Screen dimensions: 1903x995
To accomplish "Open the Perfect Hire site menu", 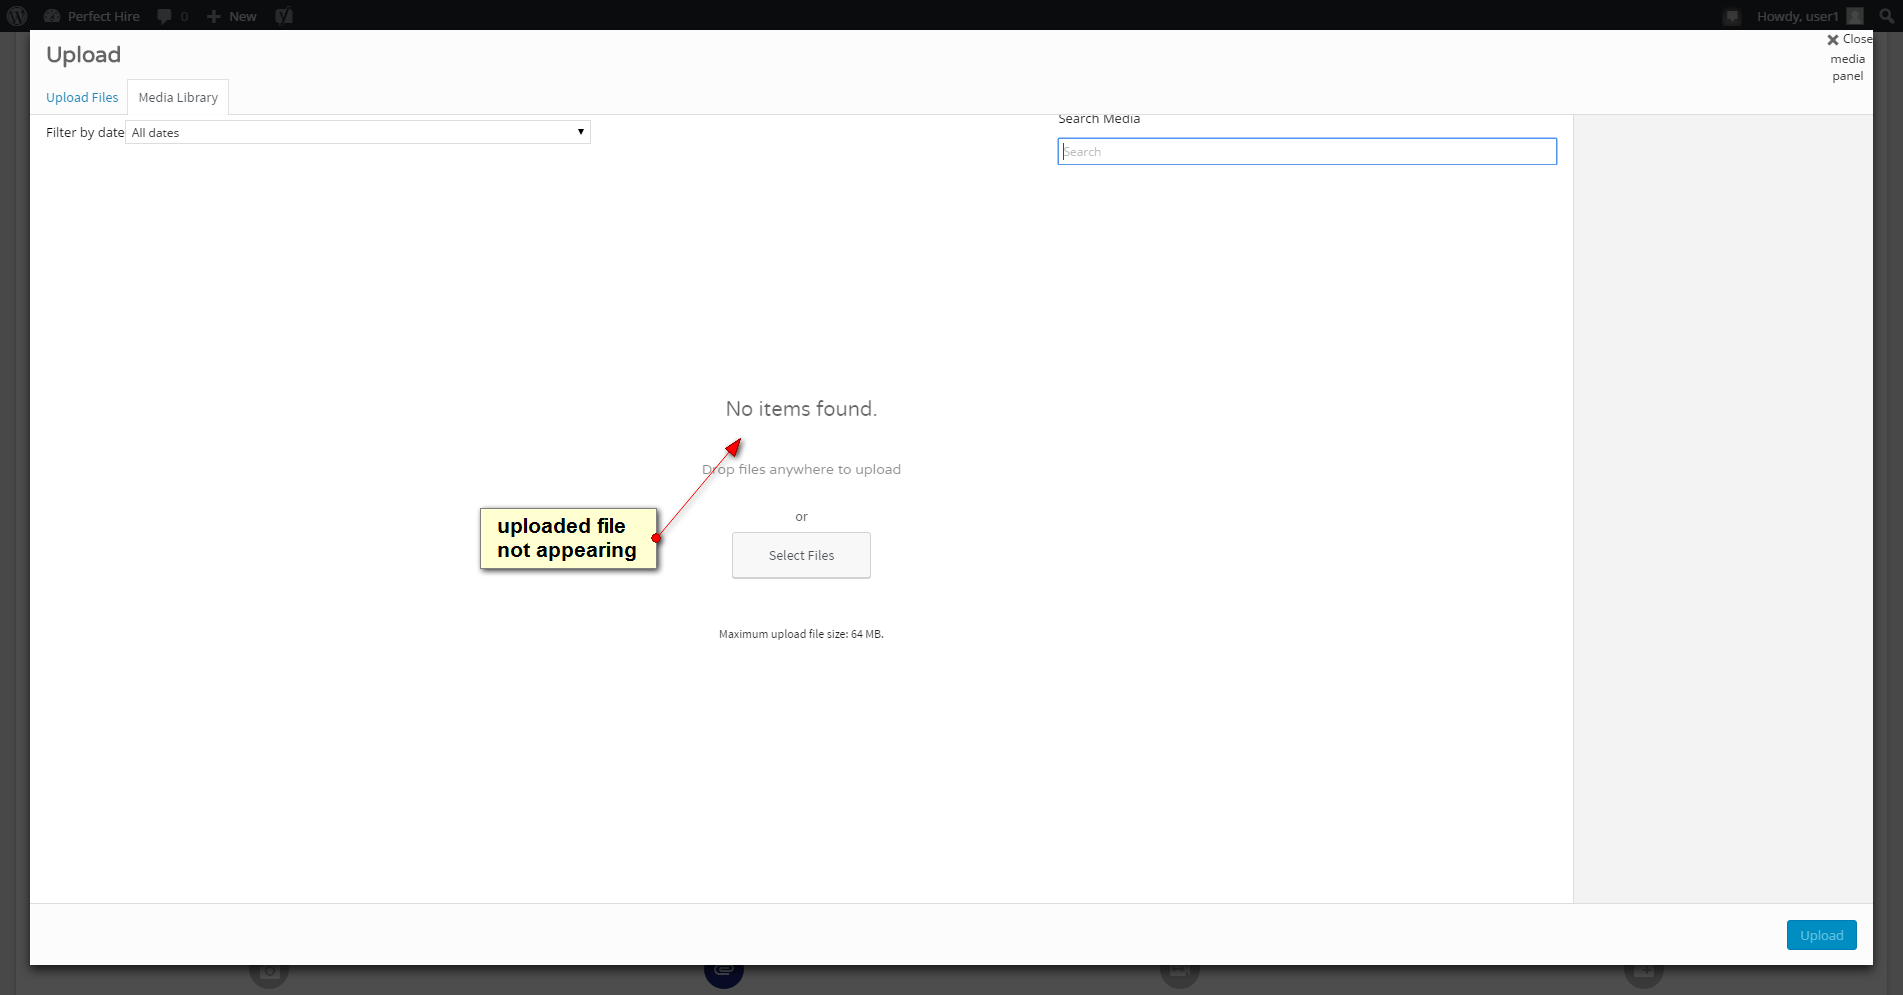I will pyautogui.click(x=92, y=16).
